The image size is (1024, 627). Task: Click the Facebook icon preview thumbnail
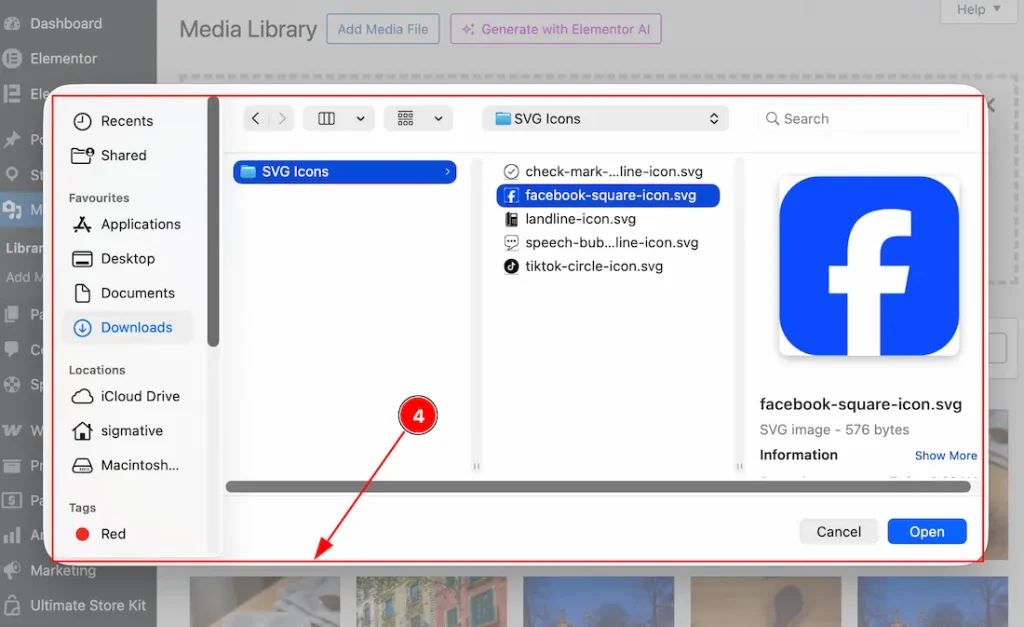coord(868,266)
